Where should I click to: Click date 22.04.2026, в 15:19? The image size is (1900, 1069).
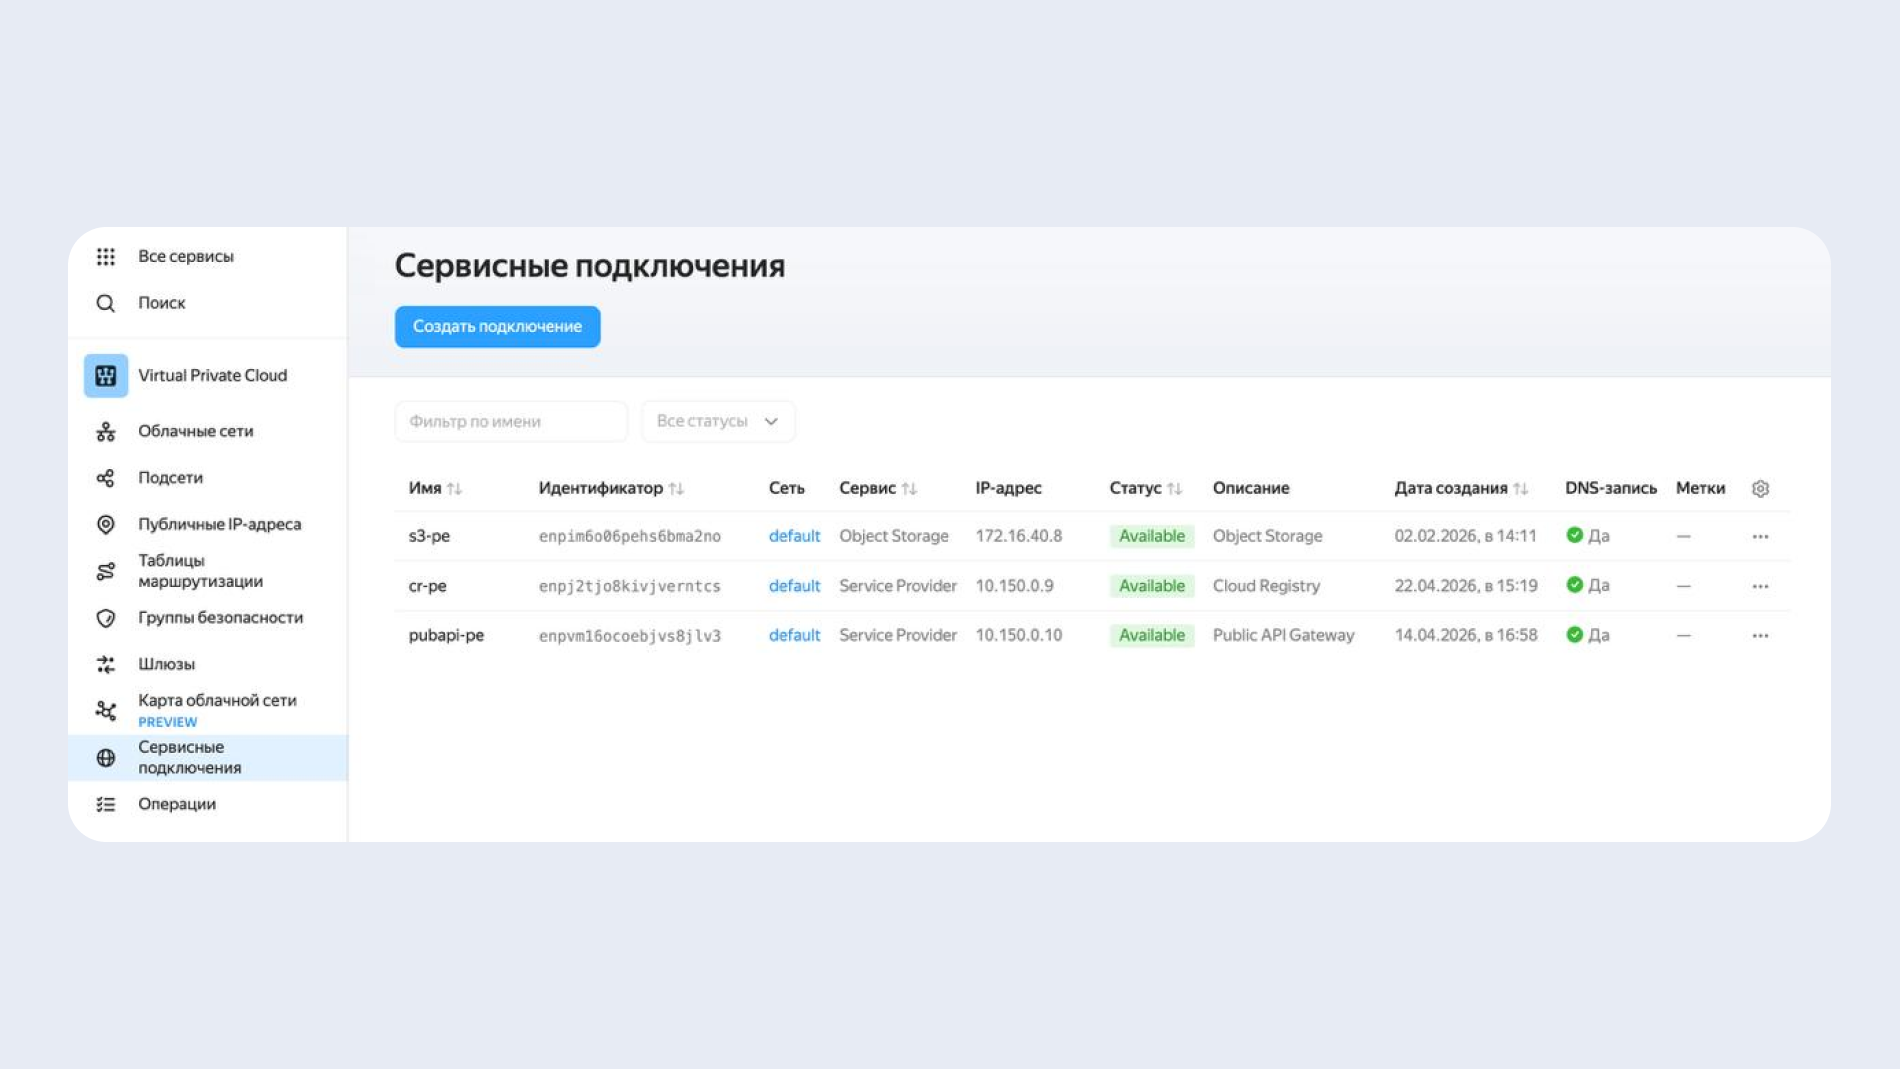coord(1466,586)
